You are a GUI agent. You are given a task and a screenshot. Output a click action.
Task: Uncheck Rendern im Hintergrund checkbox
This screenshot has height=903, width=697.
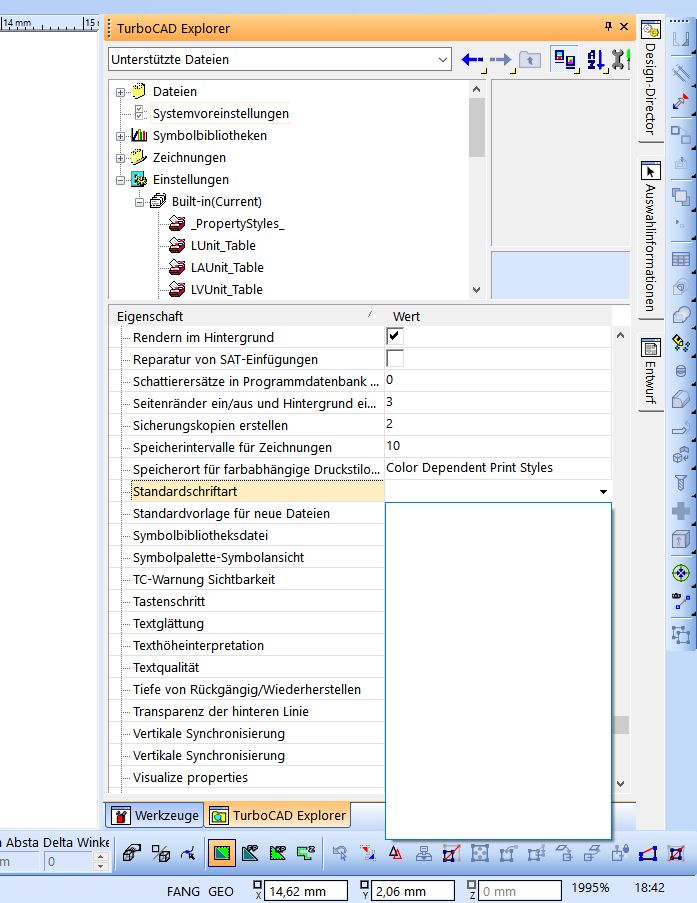(395, 336)
